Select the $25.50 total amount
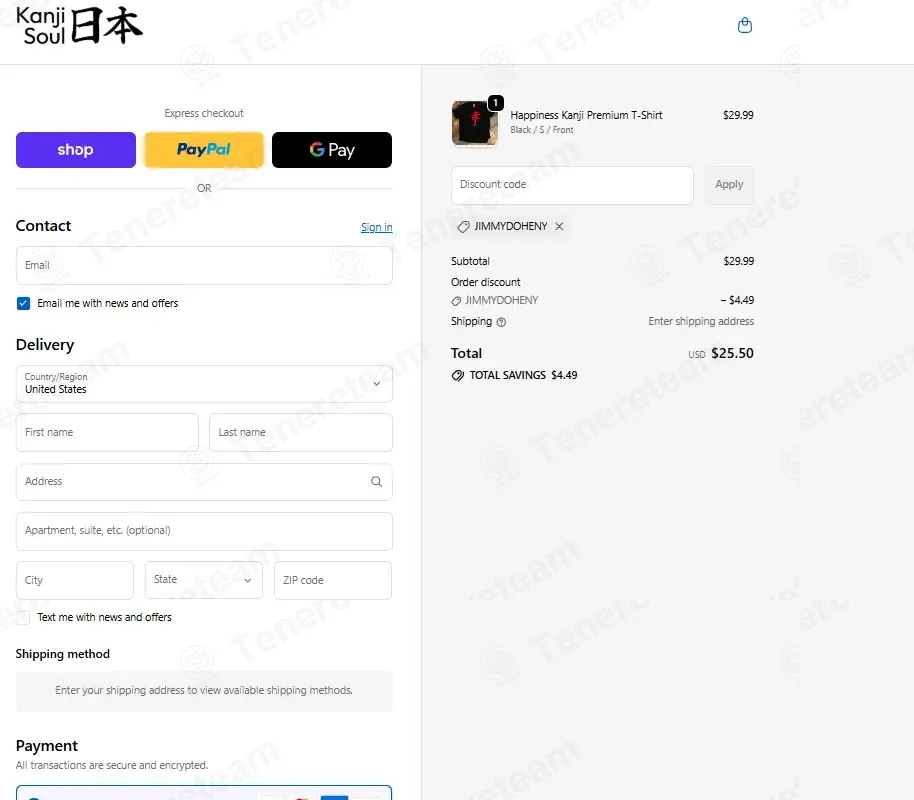Viewport: 914px width, 800px height. 732,353
